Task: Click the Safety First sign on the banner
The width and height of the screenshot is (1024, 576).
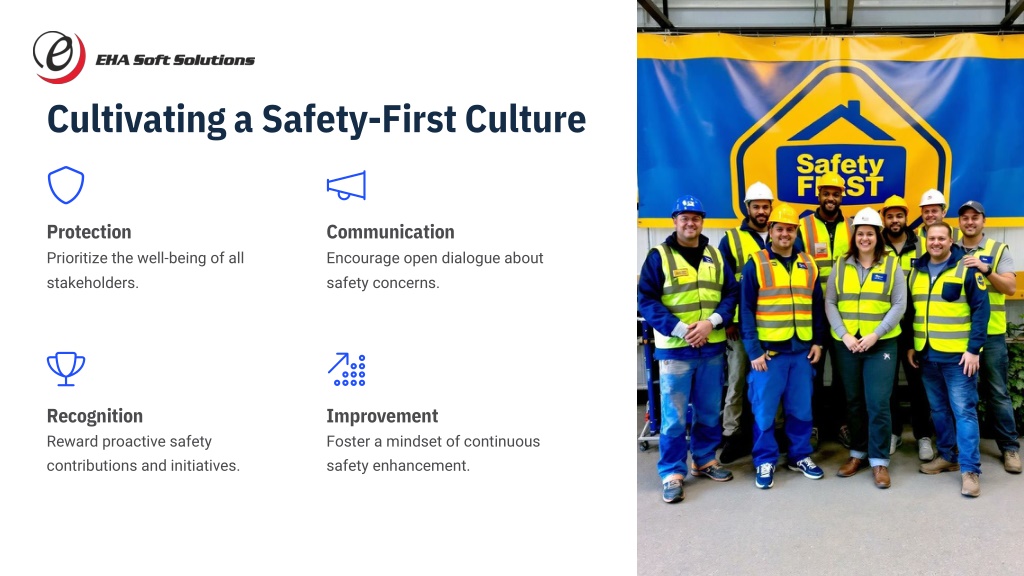Action: click(x=840, y=175)
